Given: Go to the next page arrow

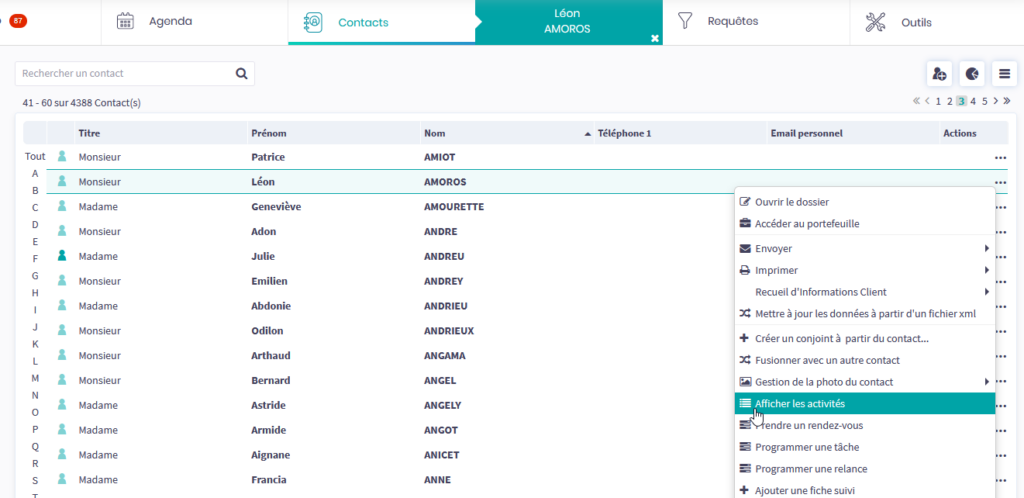Looking at the screenshot, I should pyautogui.click(x=996, y=101).
